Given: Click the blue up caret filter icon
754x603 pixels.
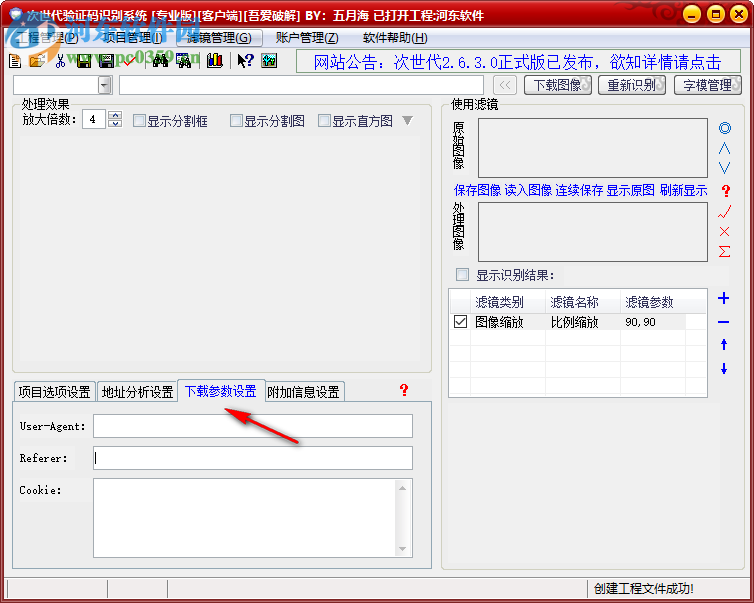Looking at the screenshot, I should tap(725, 149).
